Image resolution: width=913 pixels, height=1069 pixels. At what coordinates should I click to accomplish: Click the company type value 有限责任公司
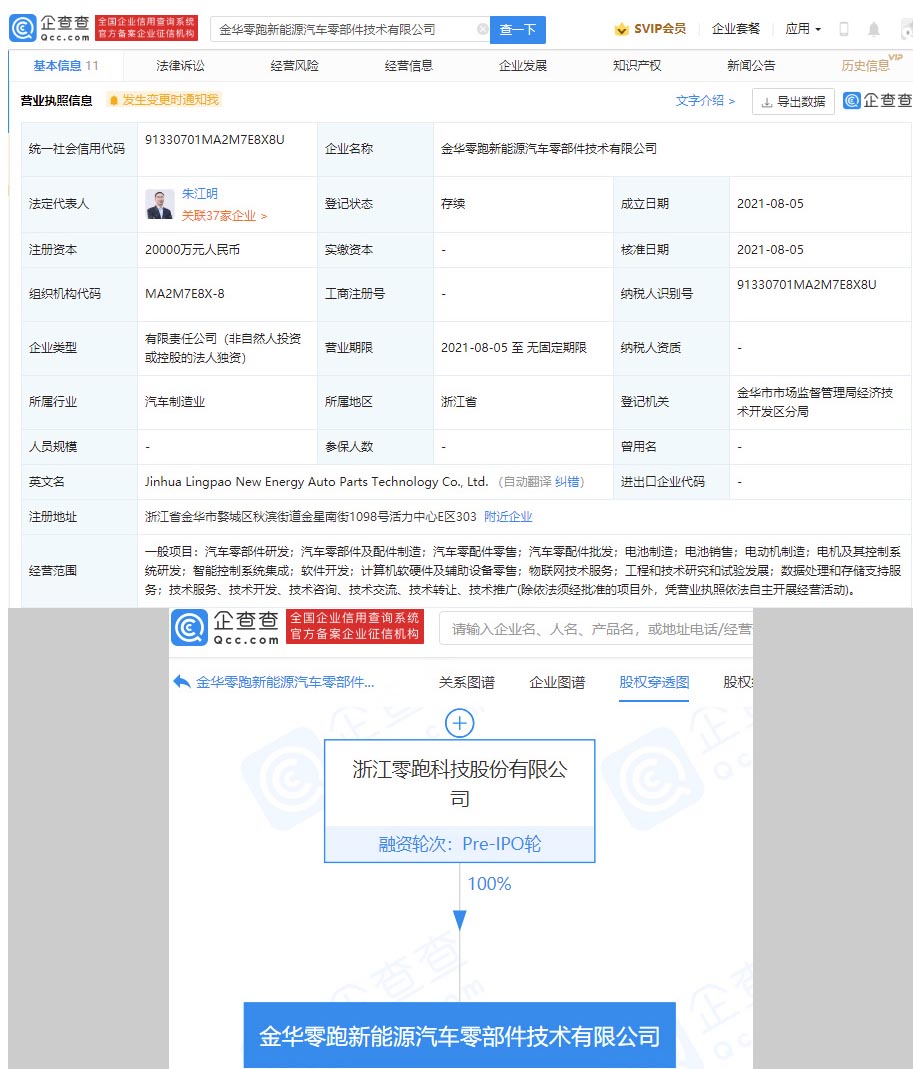pyautogui.click(x=223, y=348)
